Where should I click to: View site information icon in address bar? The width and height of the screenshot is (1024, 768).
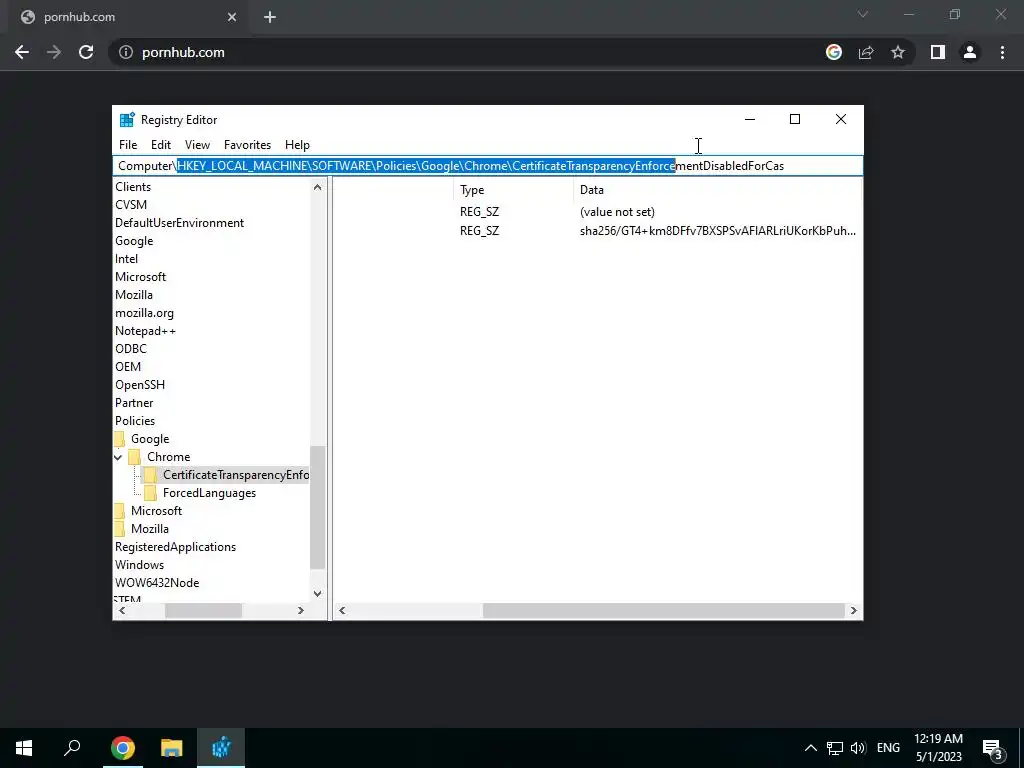[x=126, y=52]
